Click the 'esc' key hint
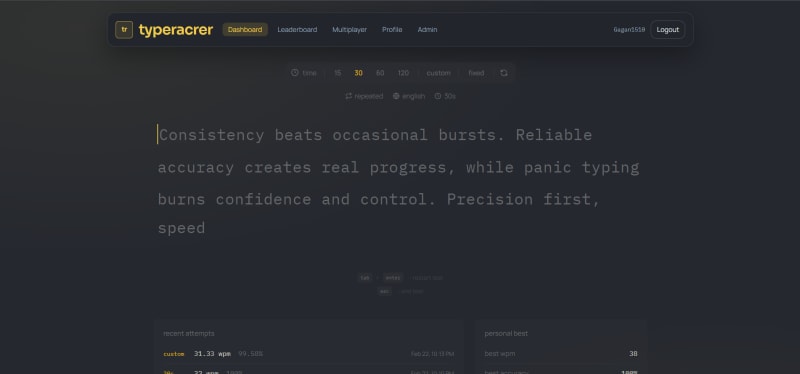Viewport: 800px width, 374px height. point(385,291)
